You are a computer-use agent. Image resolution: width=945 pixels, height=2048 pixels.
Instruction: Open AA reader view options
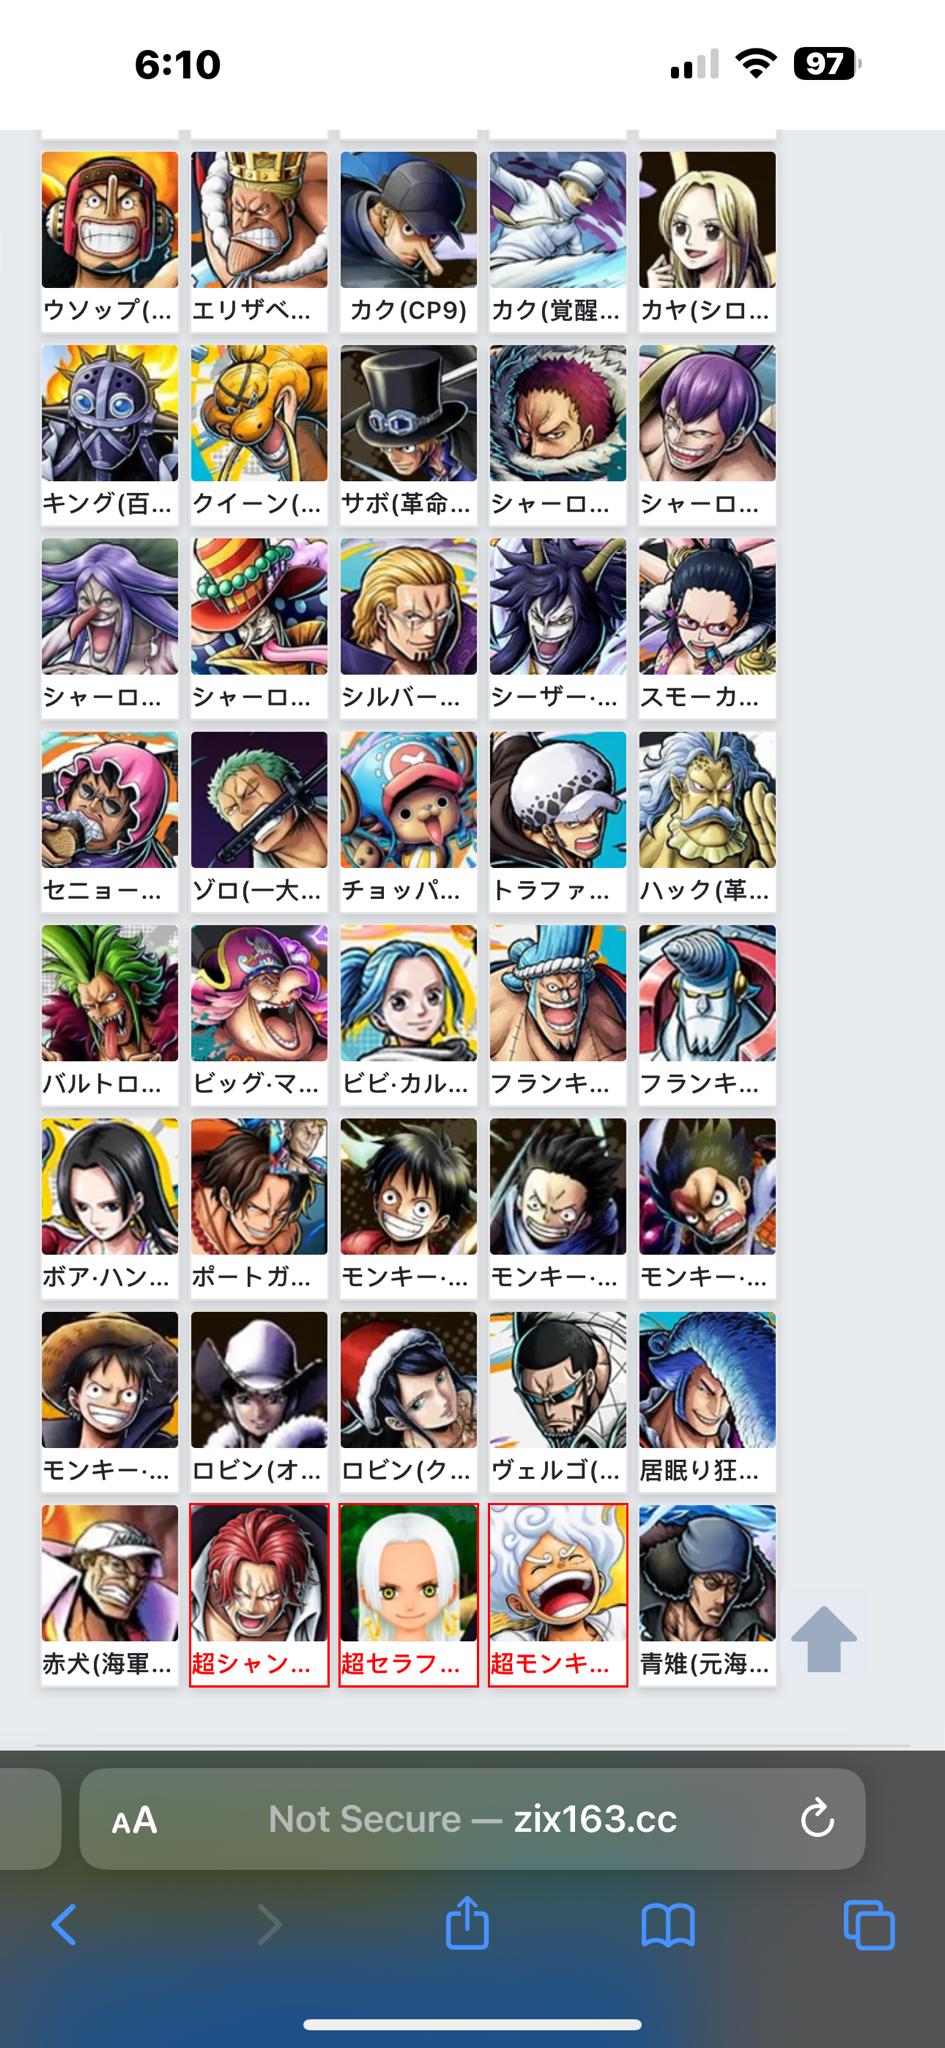click(134, 1819)
